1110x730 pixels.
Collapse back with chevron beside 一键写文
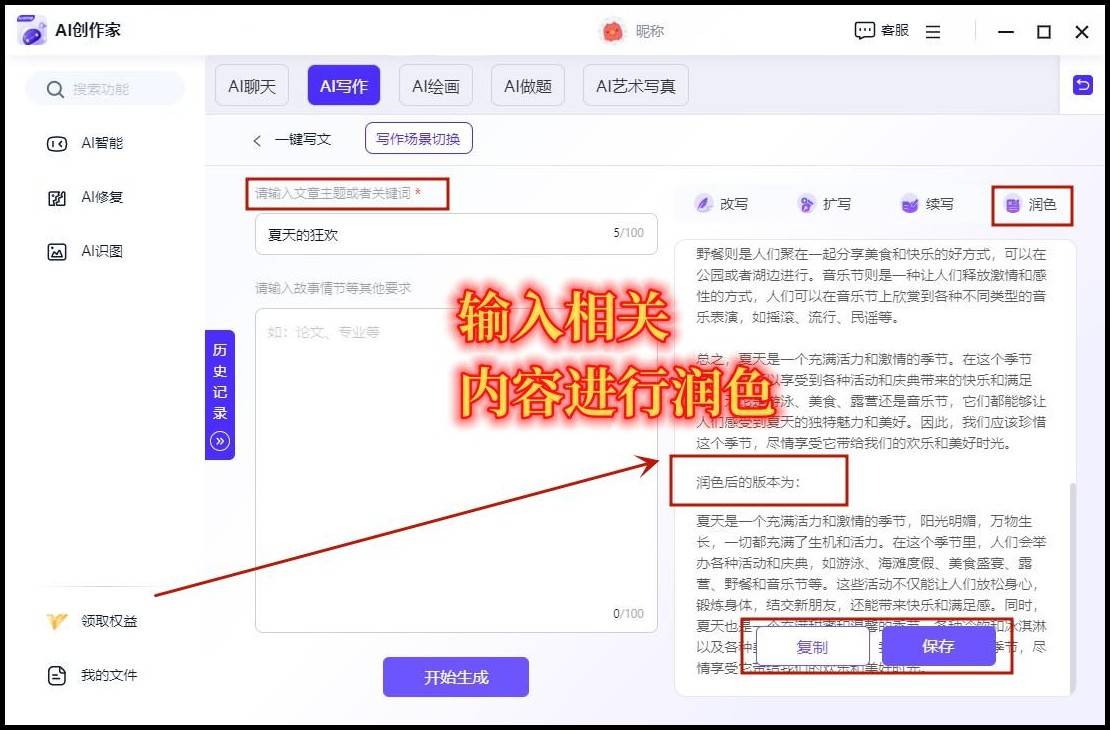(x=257, y=140)
